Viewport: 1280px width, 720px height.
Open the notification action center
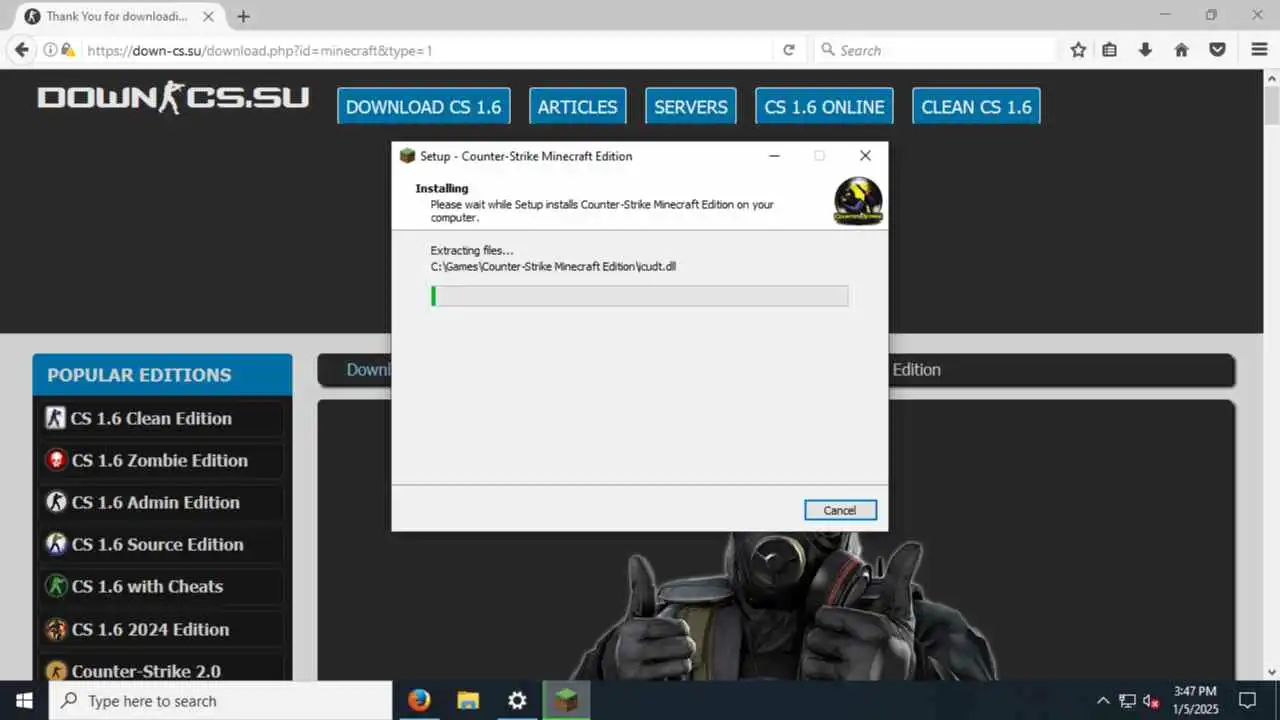tap(1247, 700)
